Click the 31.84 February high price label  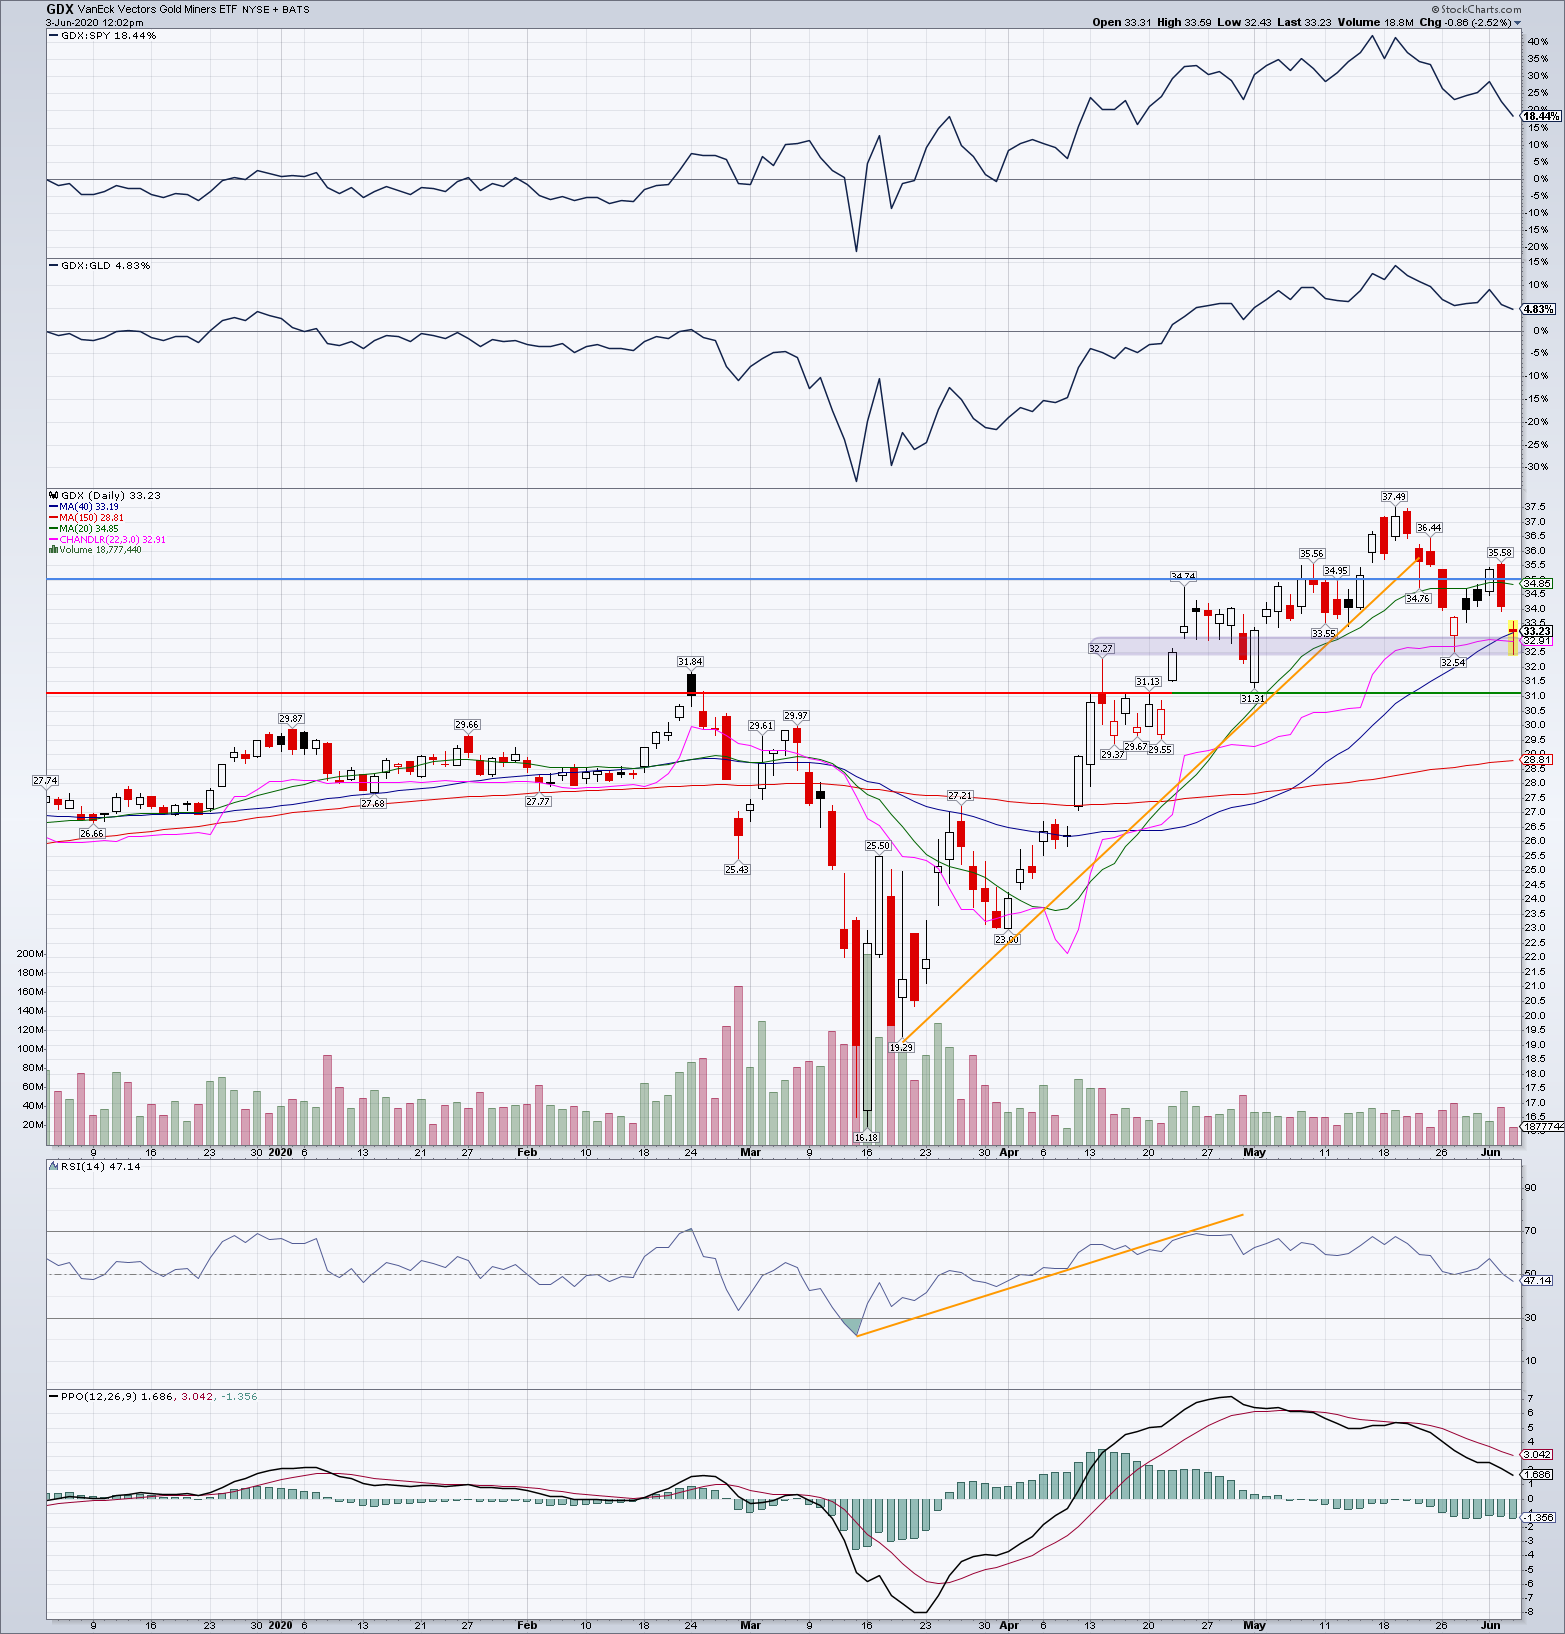pos(690,662)
